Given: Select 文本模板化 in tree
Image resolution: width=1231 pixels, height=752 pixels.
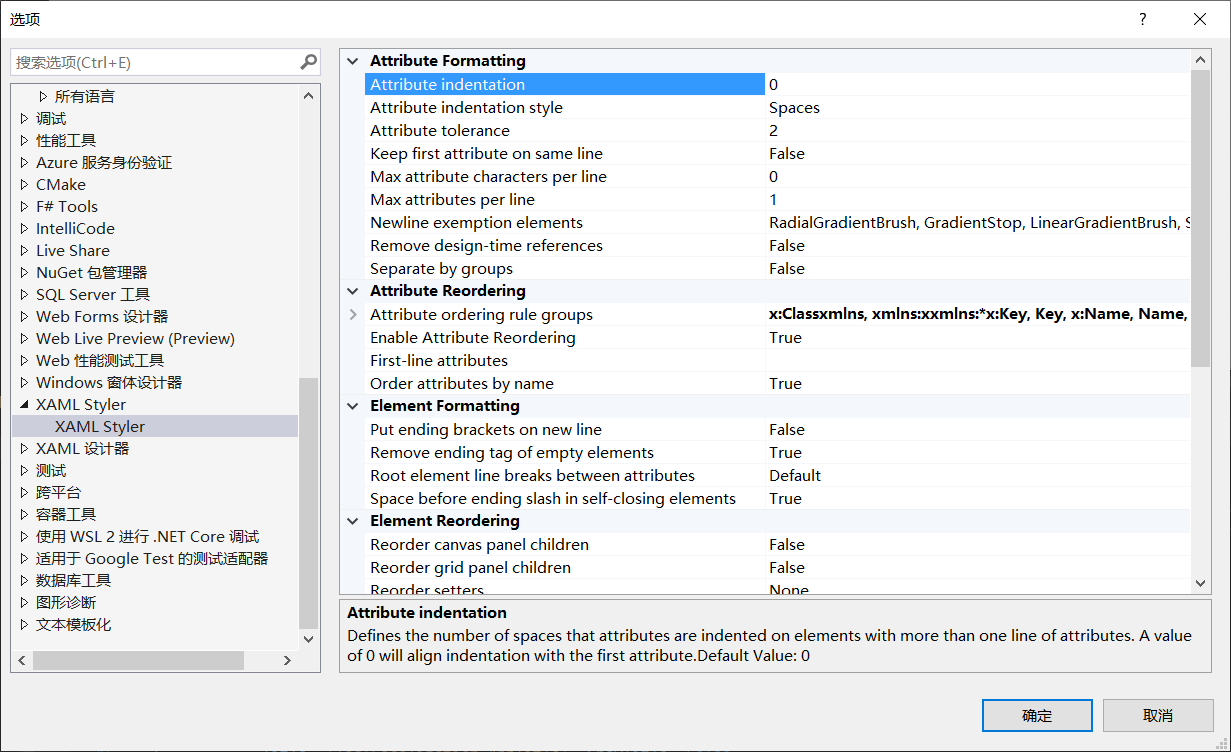Looking at the screenshot, I should click(x=74, y=625).
